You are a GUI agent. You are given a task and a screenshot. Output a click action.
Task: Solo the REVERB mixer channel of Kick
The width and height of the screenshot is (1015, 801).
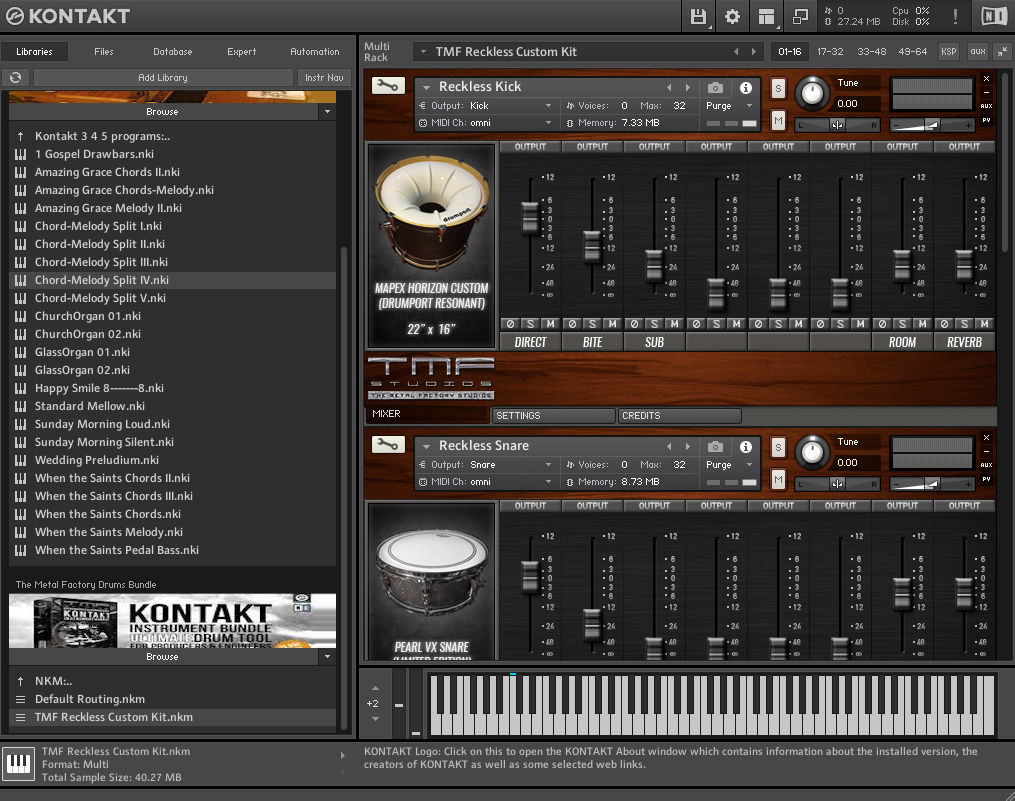965,324
